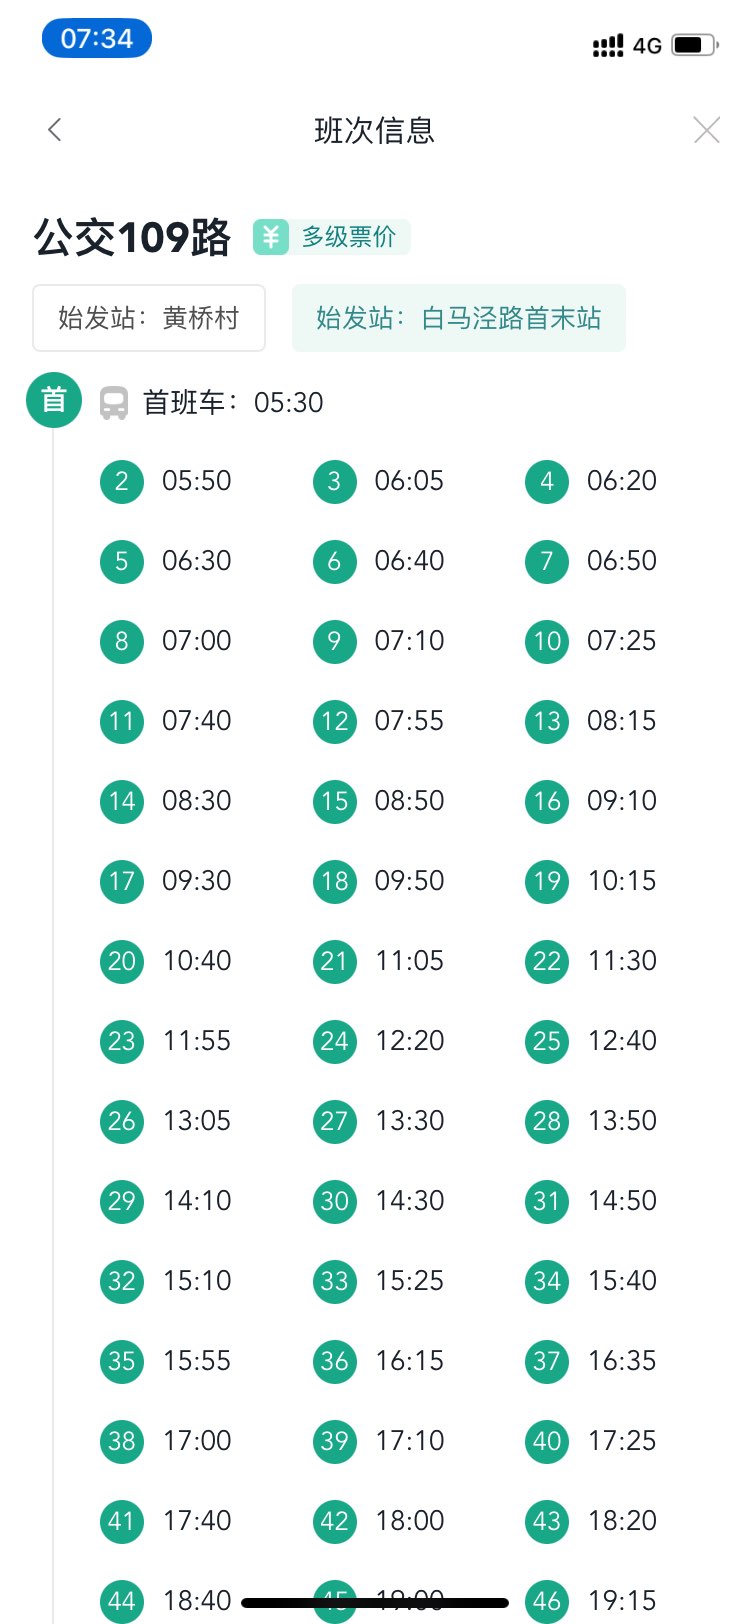Tap the green first-bus circle marker

point(53,400)
